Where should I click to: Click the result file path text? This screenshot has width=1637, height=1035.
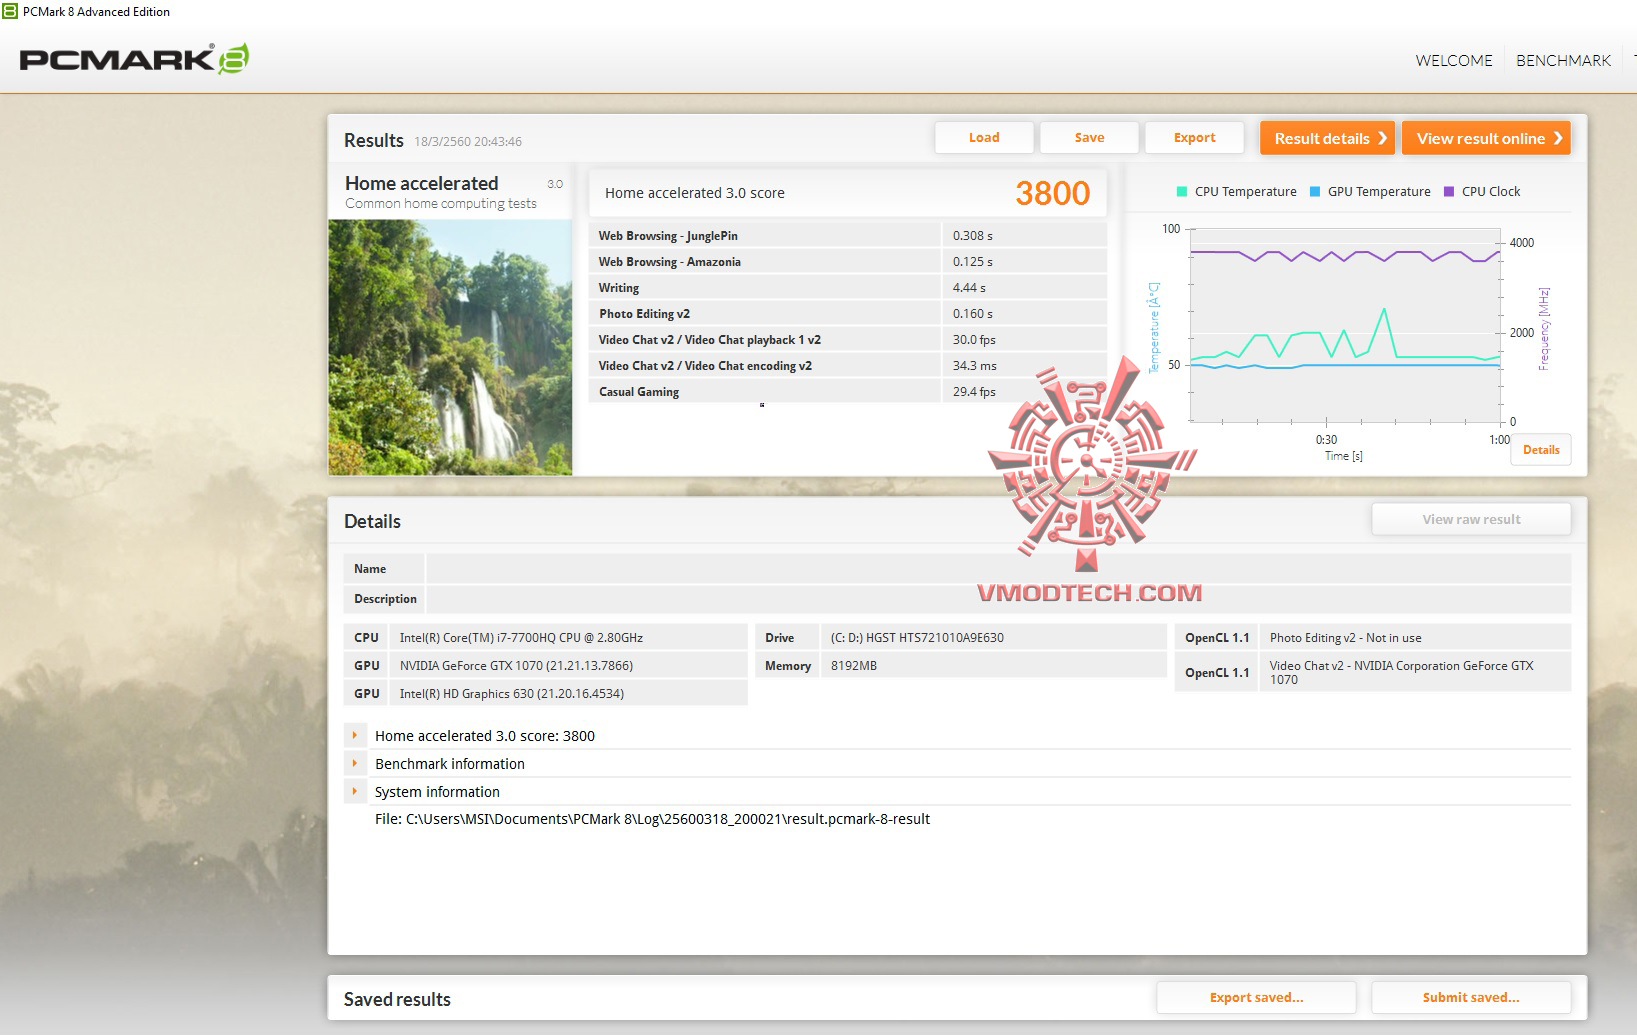point(652,819)
